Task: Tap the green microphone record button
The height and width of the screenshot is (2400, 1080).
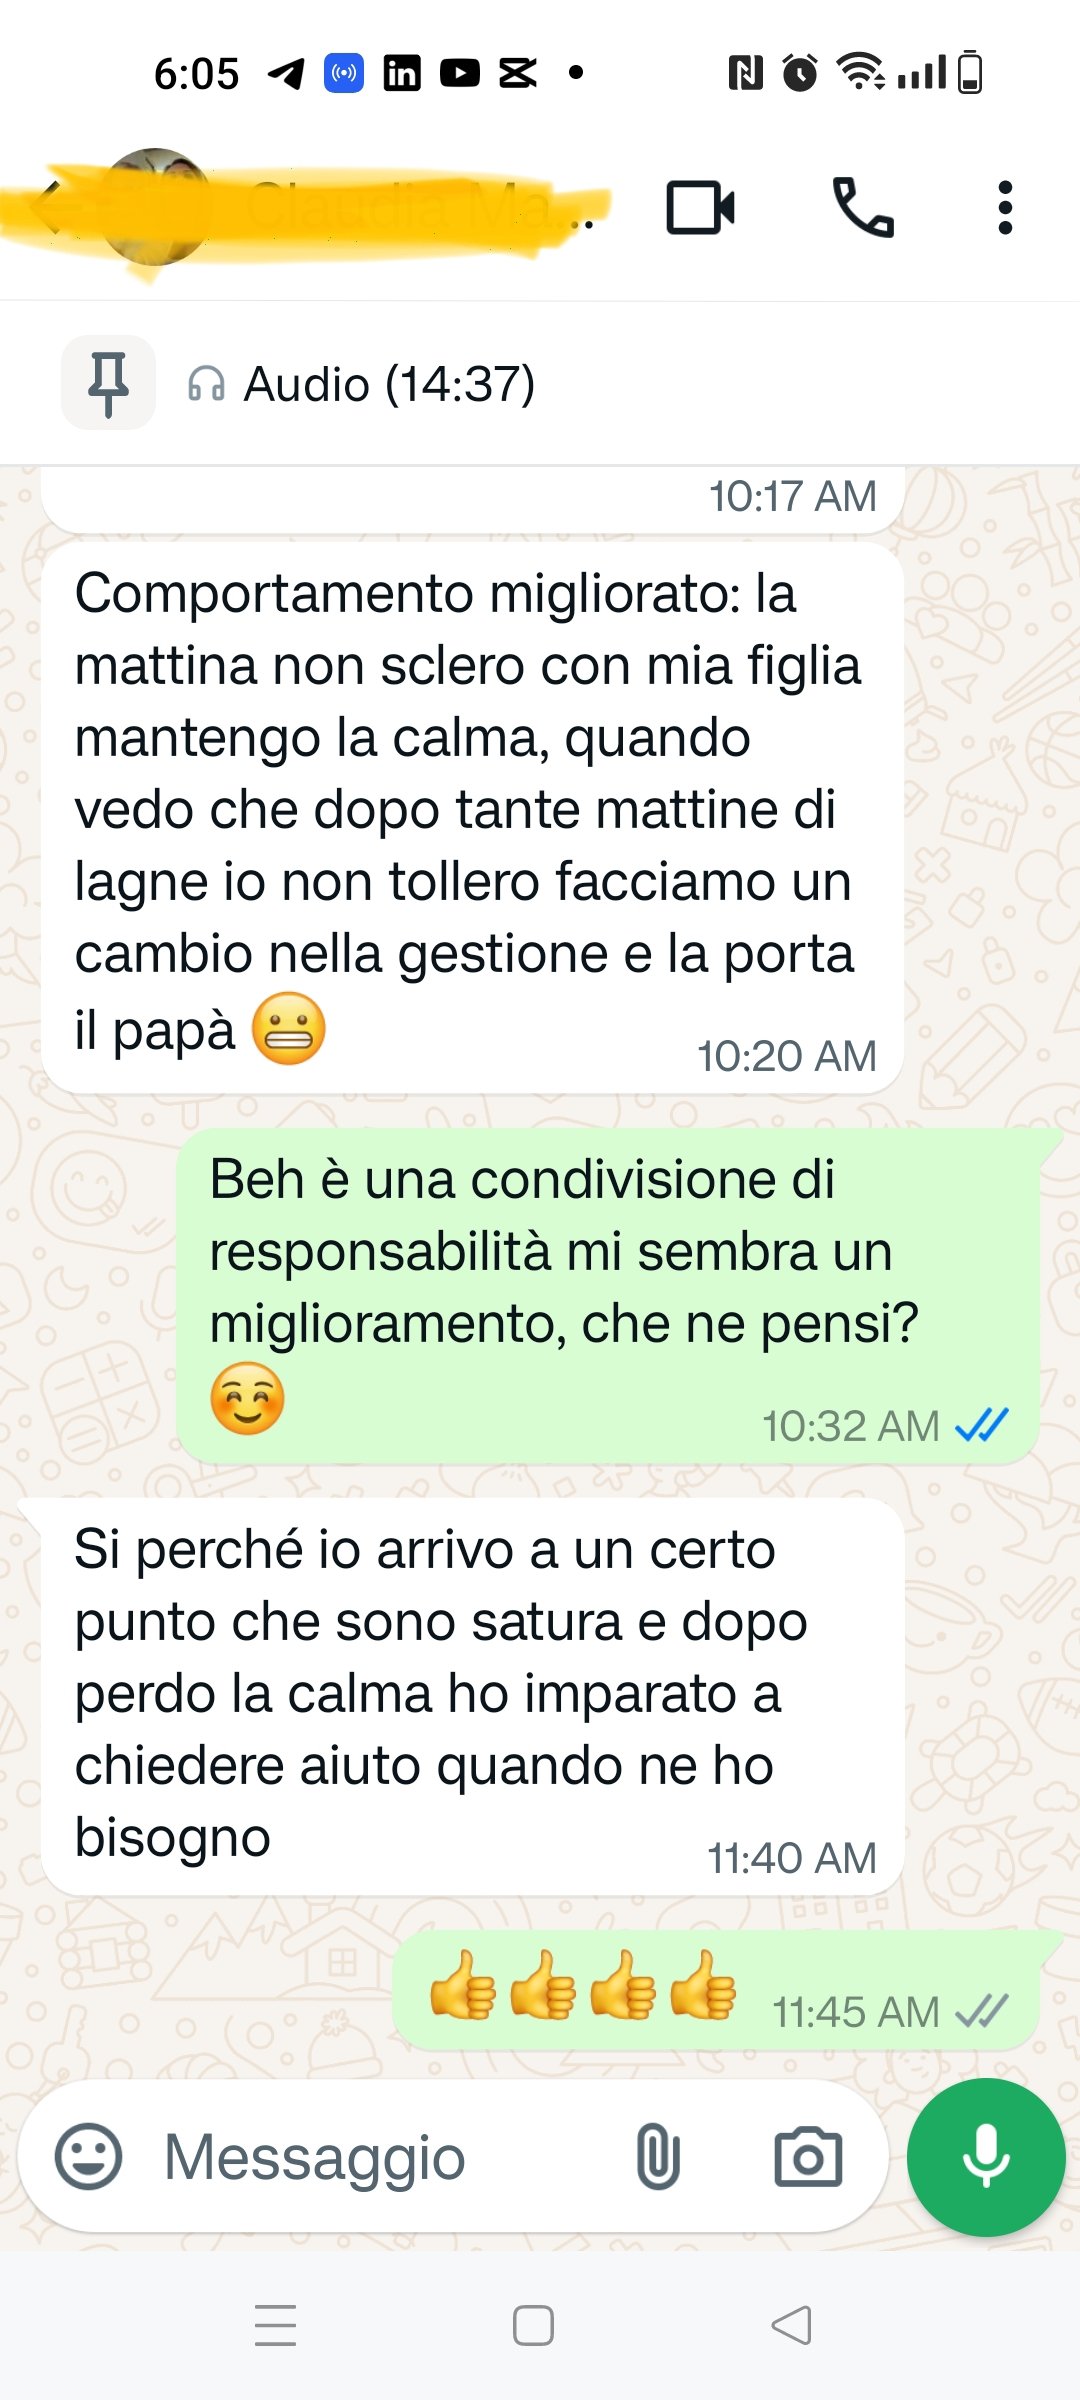Action: click(986, 2157)
